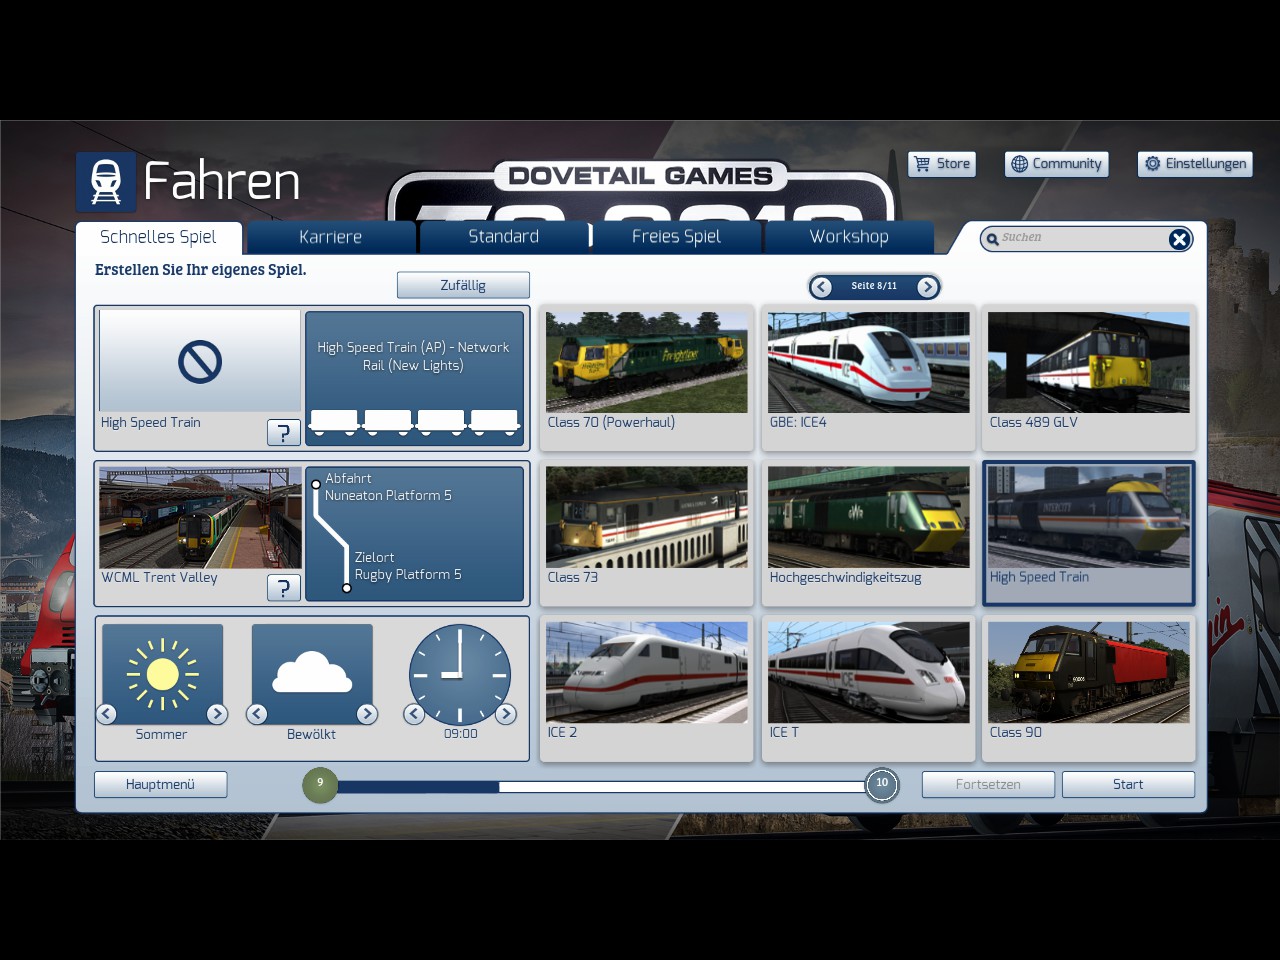Select the cloud weather icon
The width and height of the screenshot is (1280, 960).
point(312,673)
